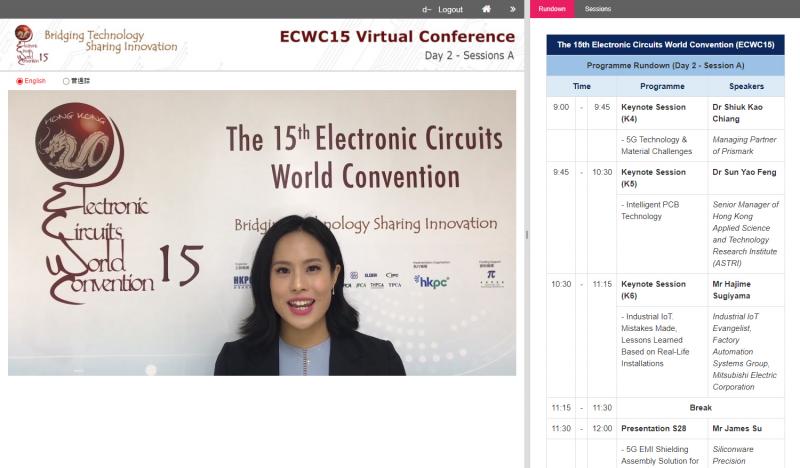Screen dimensions: 800x468
Task: Click 'Managing Partner of Prismark' text
Action: pos(744,145)
